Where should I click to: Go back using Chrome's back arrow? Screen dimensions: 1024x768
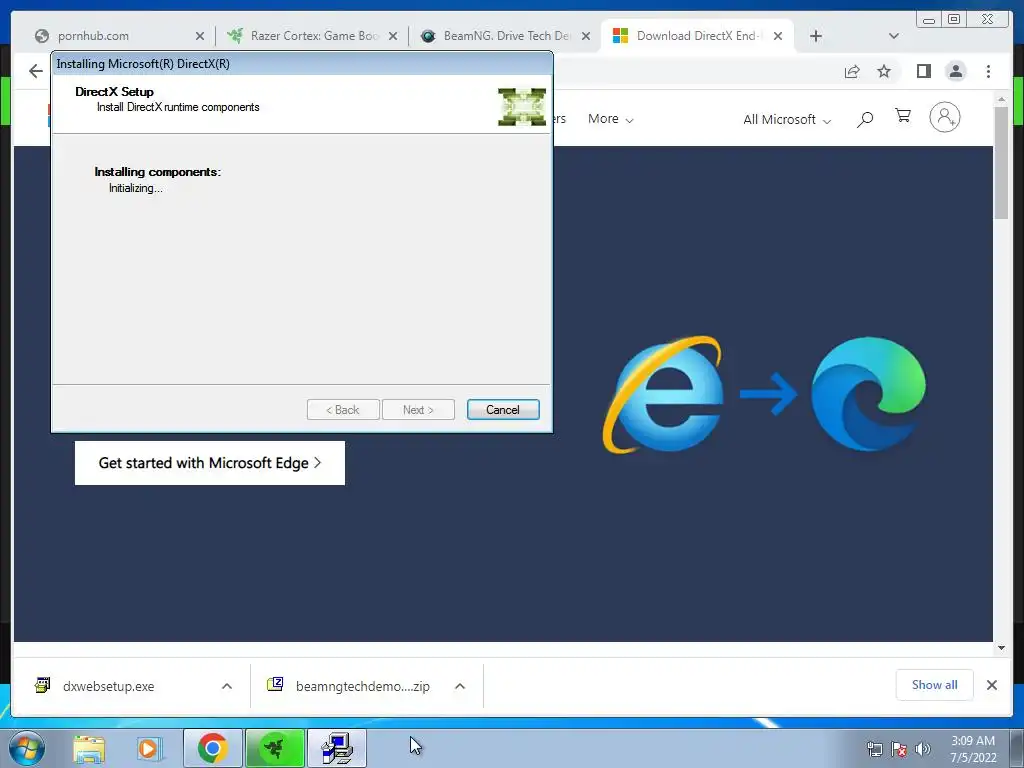click(x=35, y=71)
